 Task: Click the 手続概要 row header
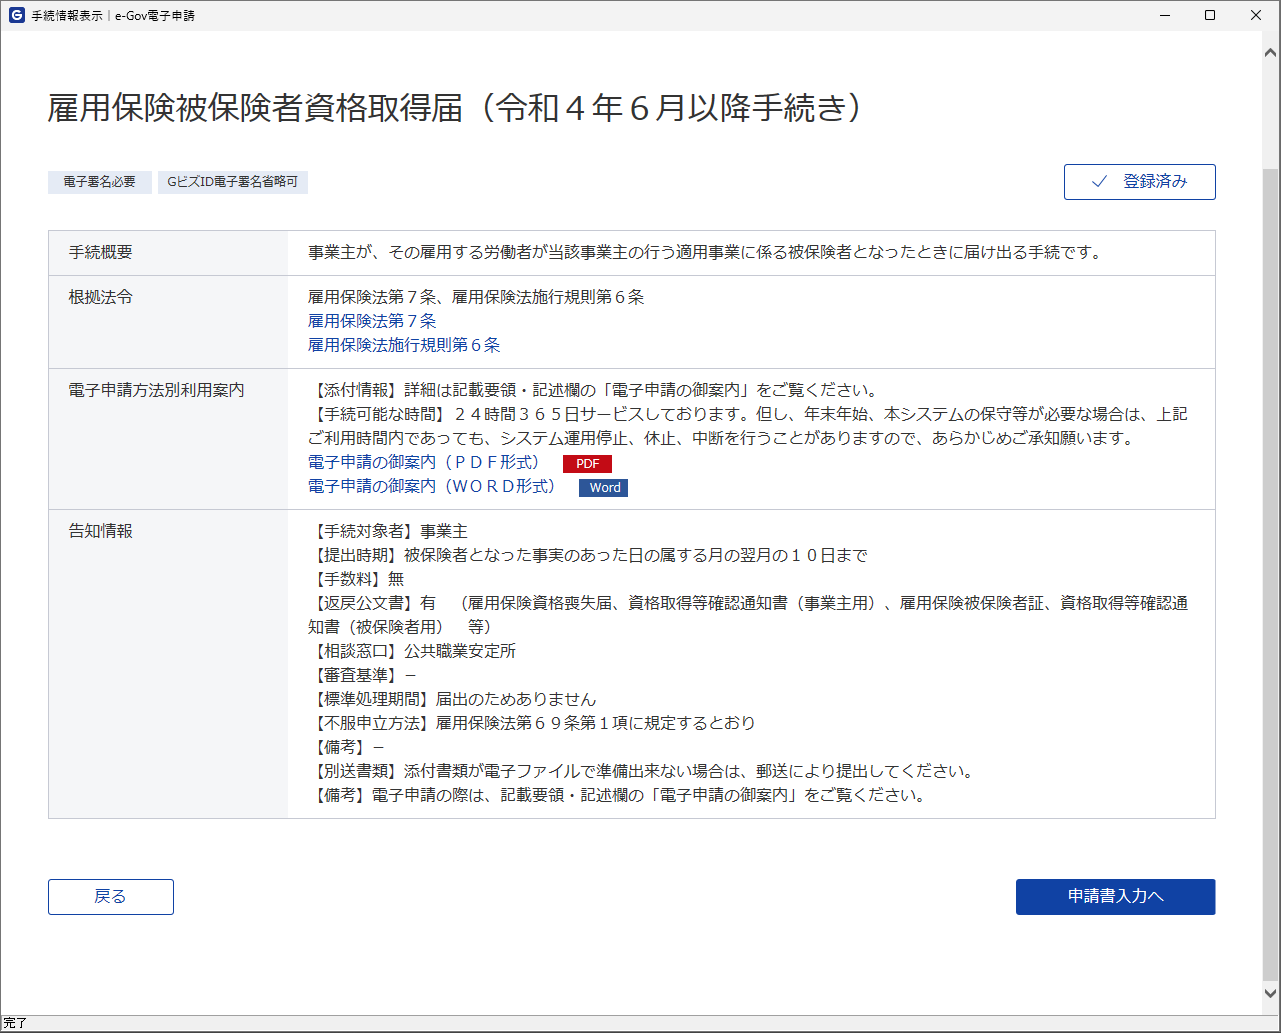168,253
